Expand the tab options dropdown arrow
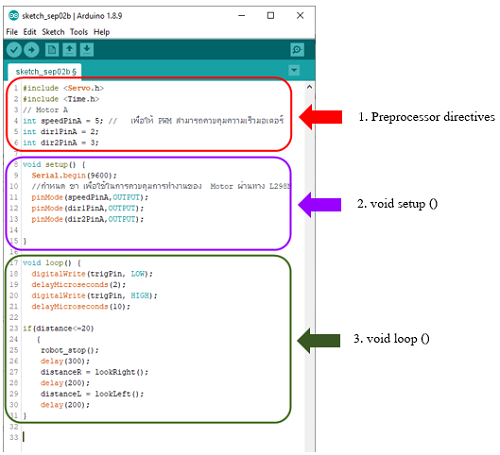 [294, 70]
